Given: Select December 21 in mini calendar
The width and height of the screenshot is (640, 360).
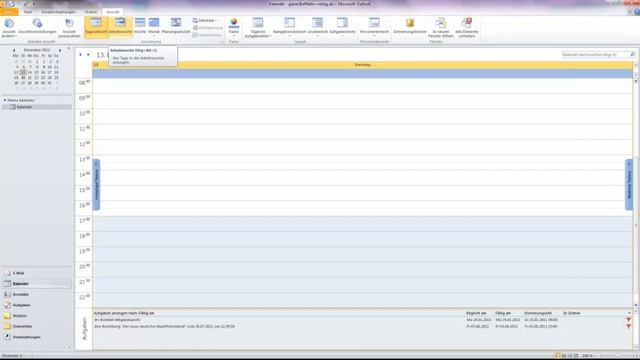Looking at the screenshot, I should [x=29, y=78].
